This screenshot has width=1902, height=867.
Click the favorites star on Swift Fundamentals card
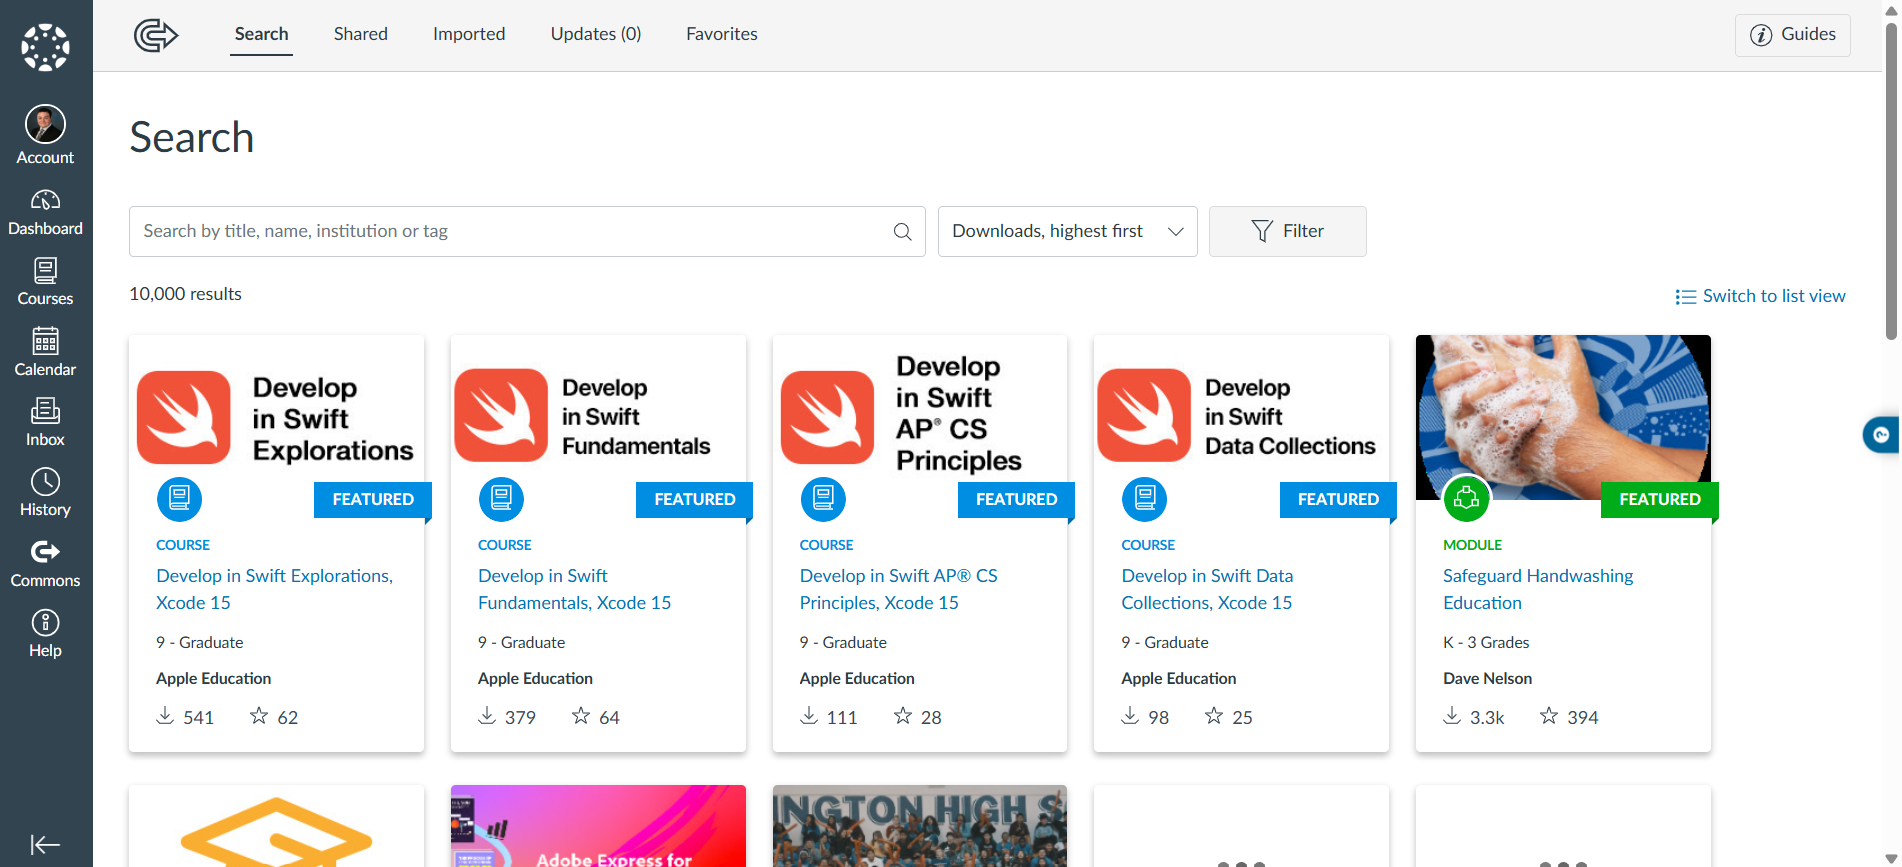[581, 716]
